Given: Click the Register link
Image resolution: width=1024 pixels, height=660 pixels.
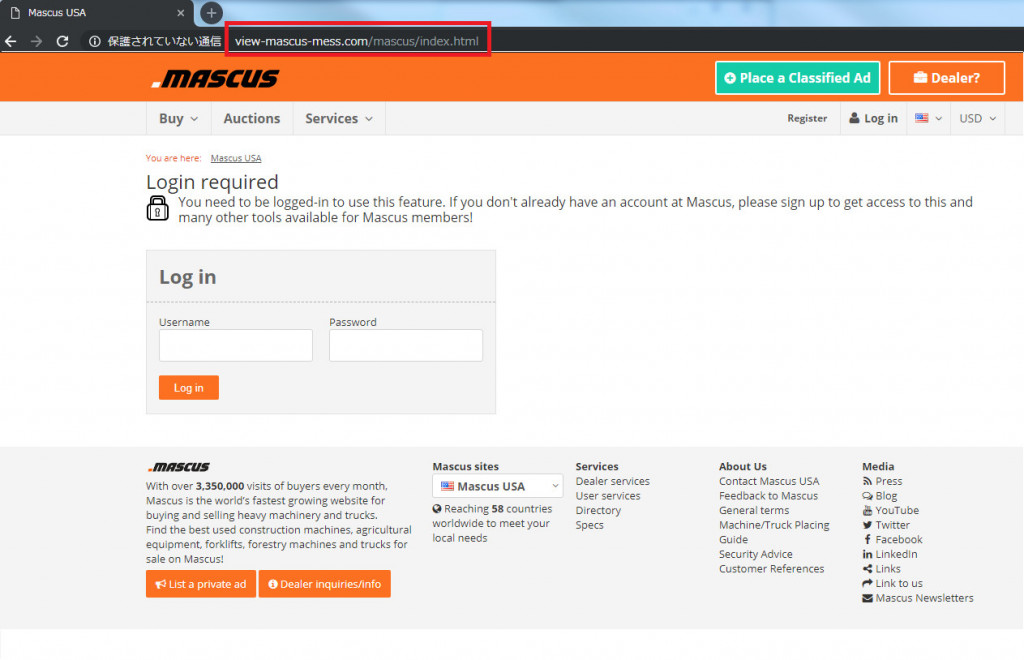Looking at the screenshot, I should pyautogui.click(x=807, y=118).
